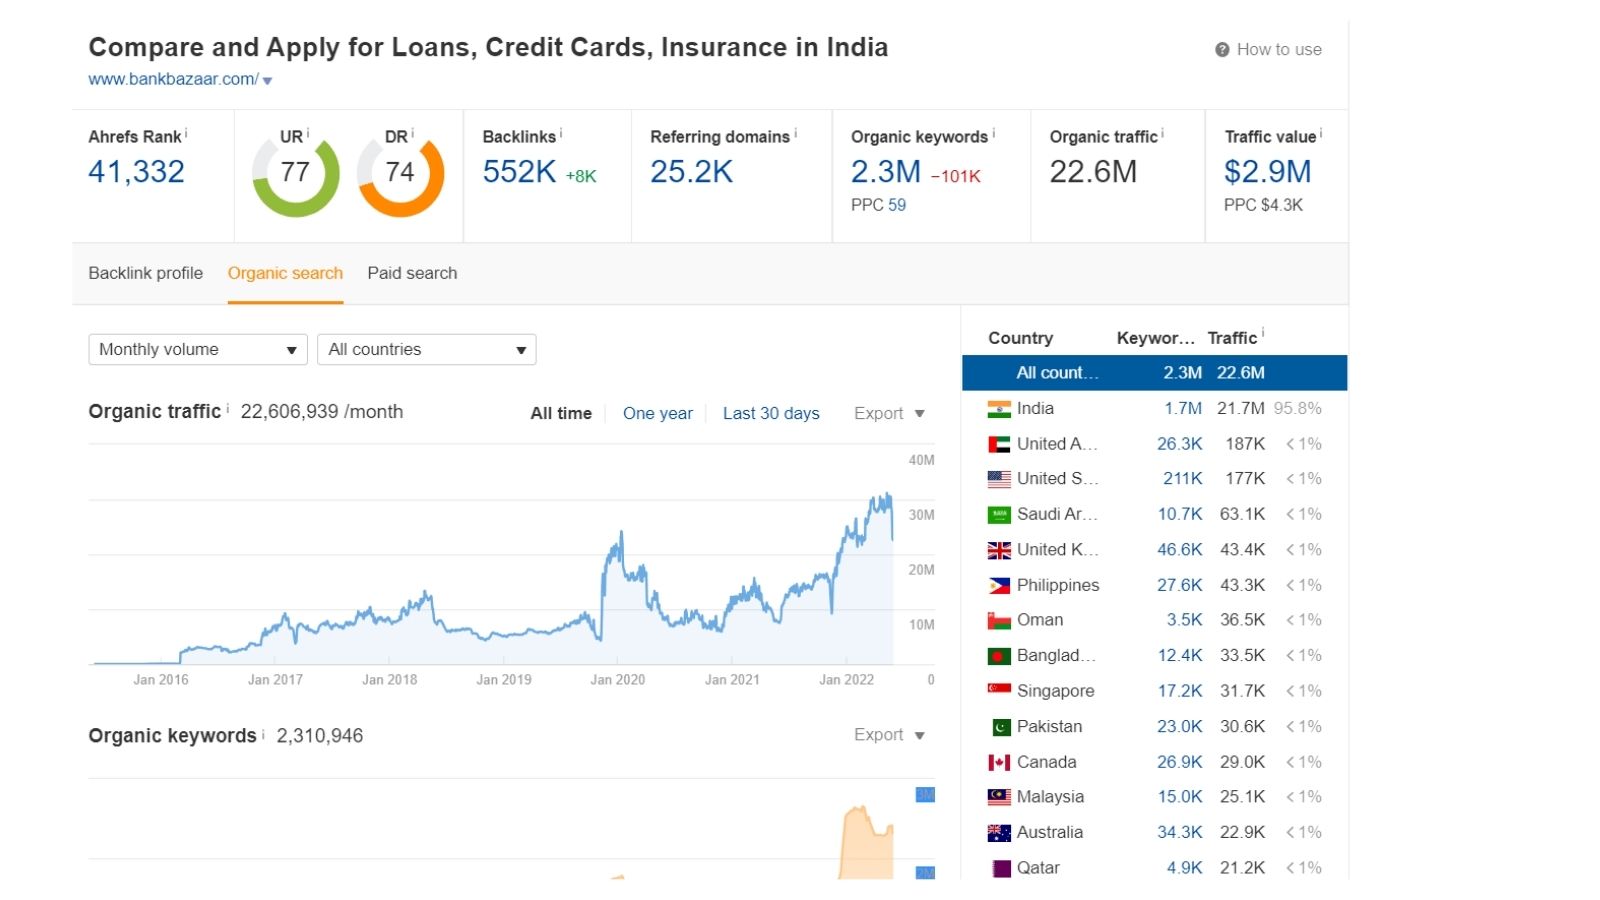Click the United States flag icon
1600x900 pixels.
999,479
